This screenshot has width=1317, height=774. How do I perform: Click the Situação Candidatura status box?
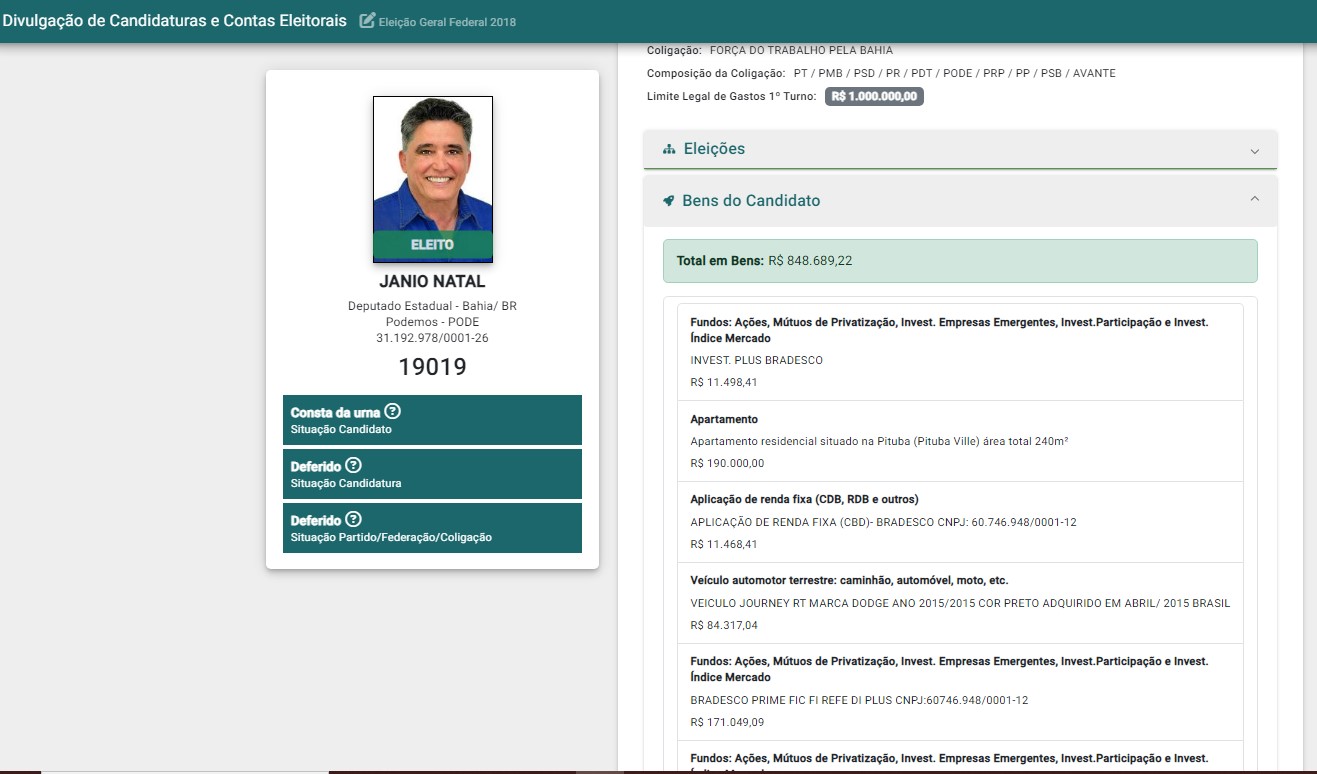tap(432, 474)
